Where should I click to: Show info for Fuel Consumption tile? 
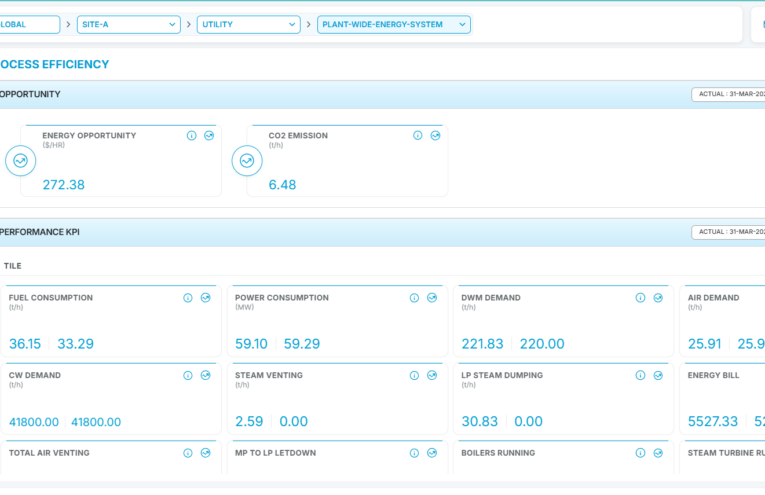188,298
